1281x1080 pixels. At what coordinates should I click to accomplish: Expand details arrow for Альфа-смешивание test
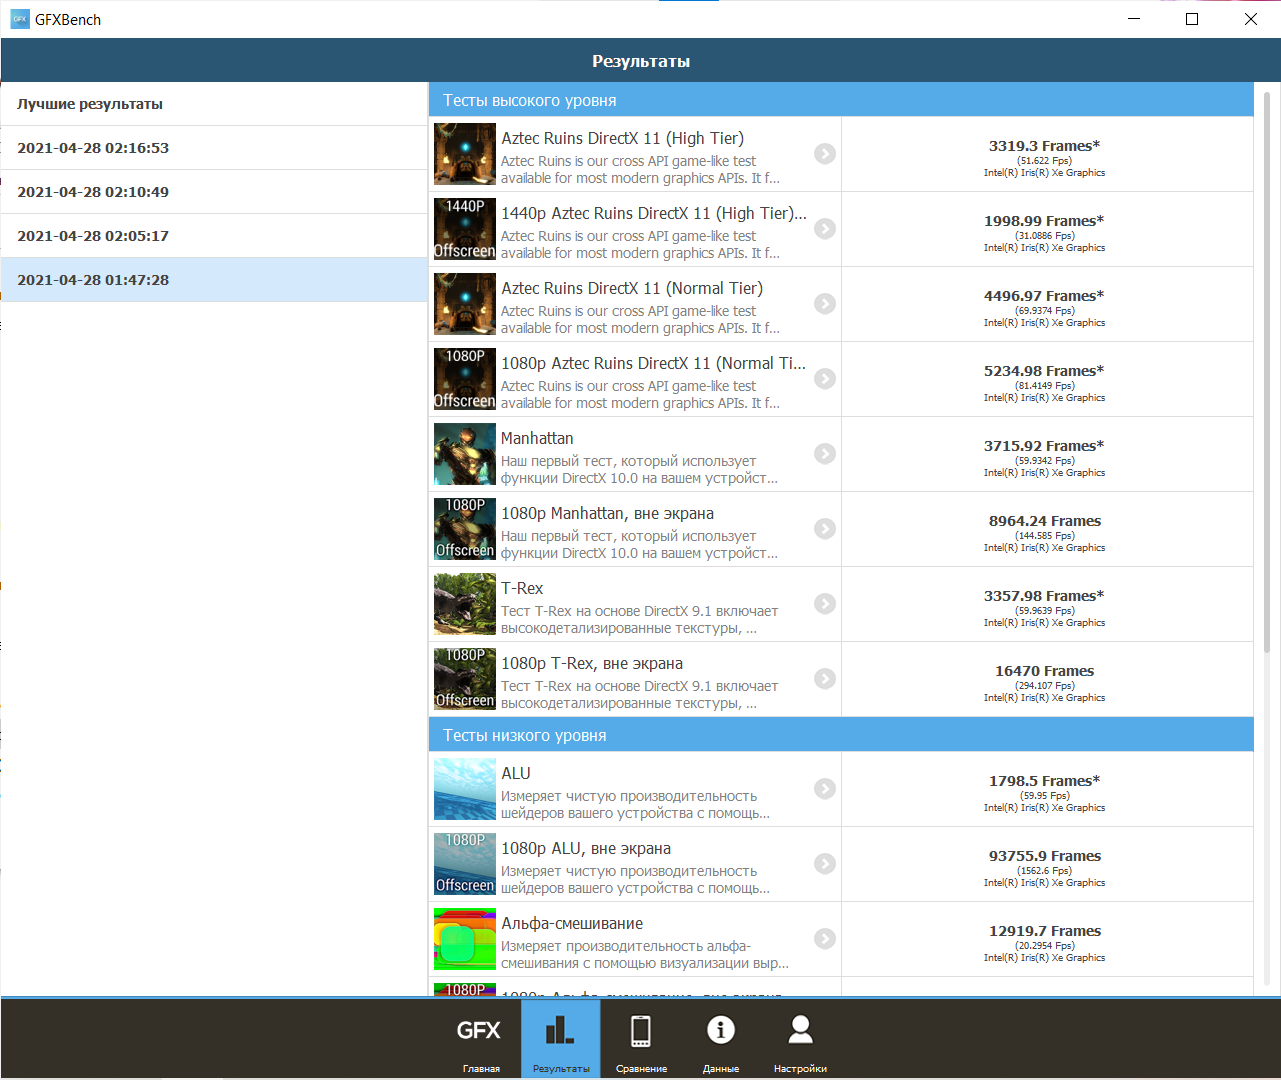(825, 939)
